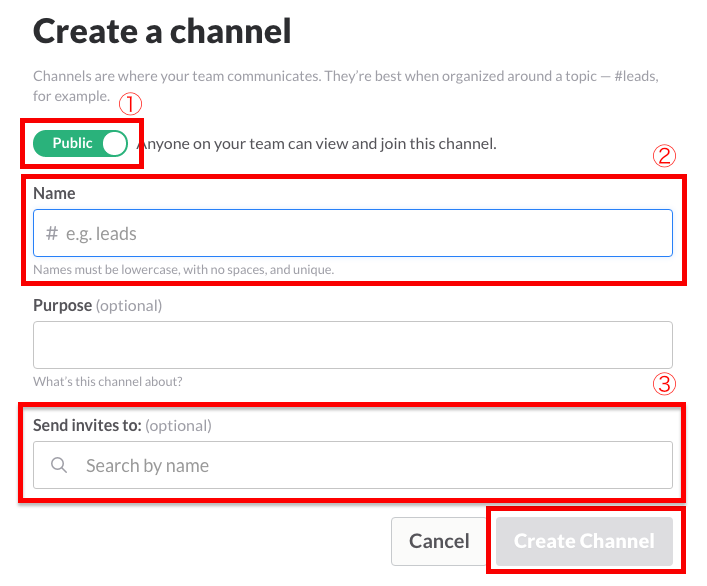707x586 pixels.
Task: Click the circled number 1 annotation
Action: click(129, 105)
